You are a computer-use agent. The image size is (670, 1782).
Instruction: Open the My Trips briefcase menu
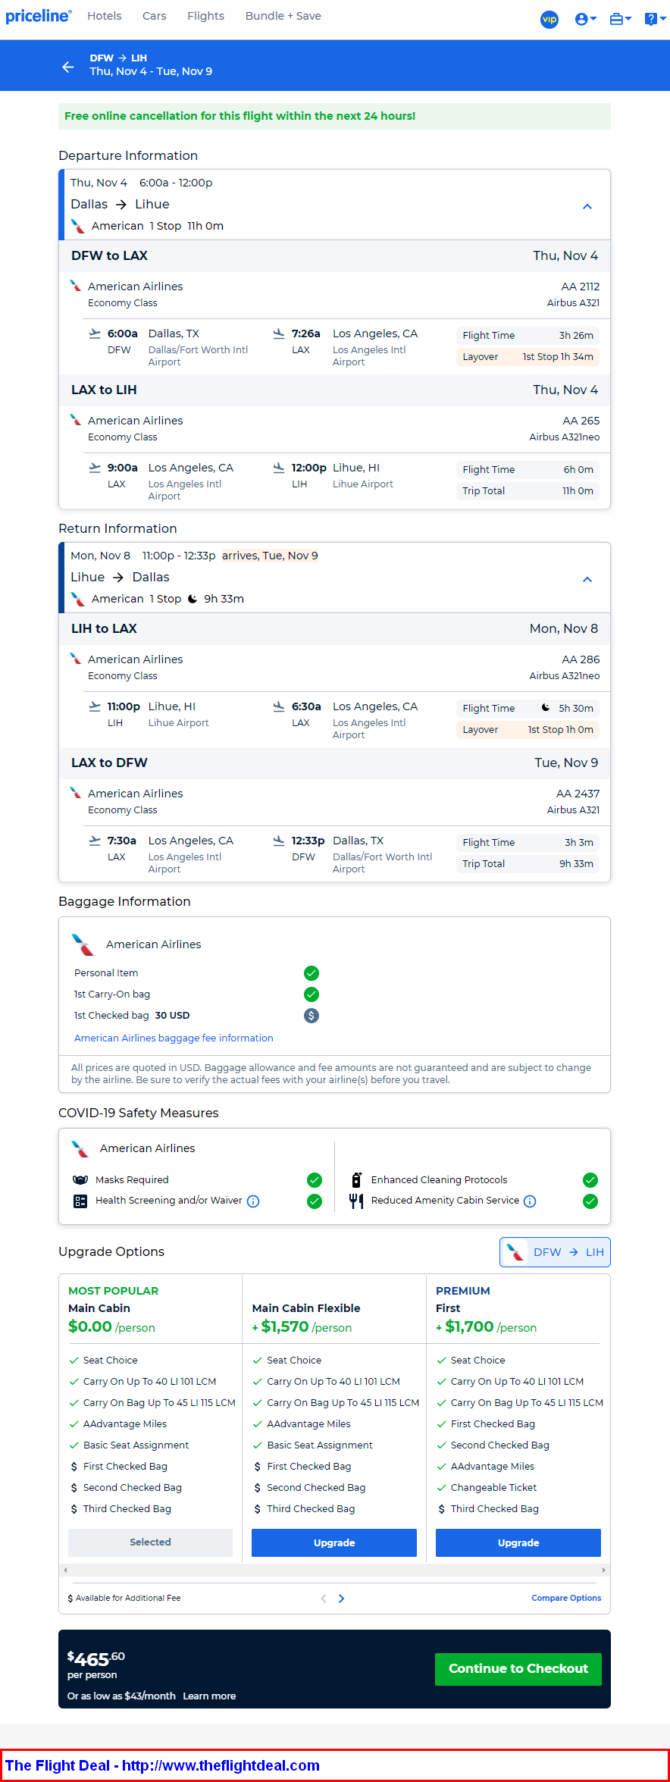tap(620, 19)
